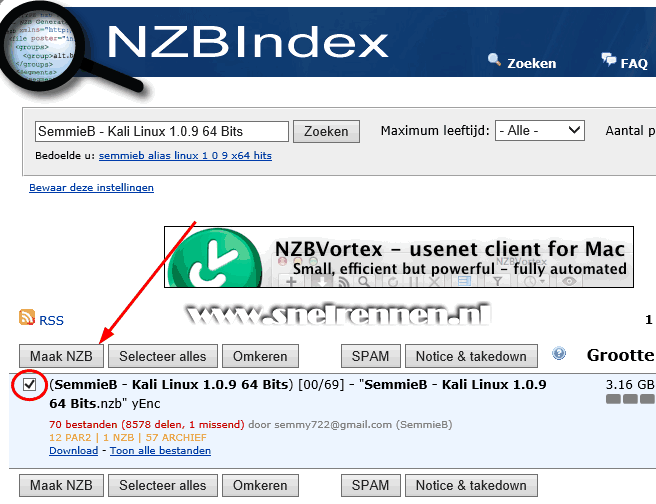The width and height of the screenshot is (656, 504).
Task: Click the top SPAM button
Action: (x=371, y=356)
